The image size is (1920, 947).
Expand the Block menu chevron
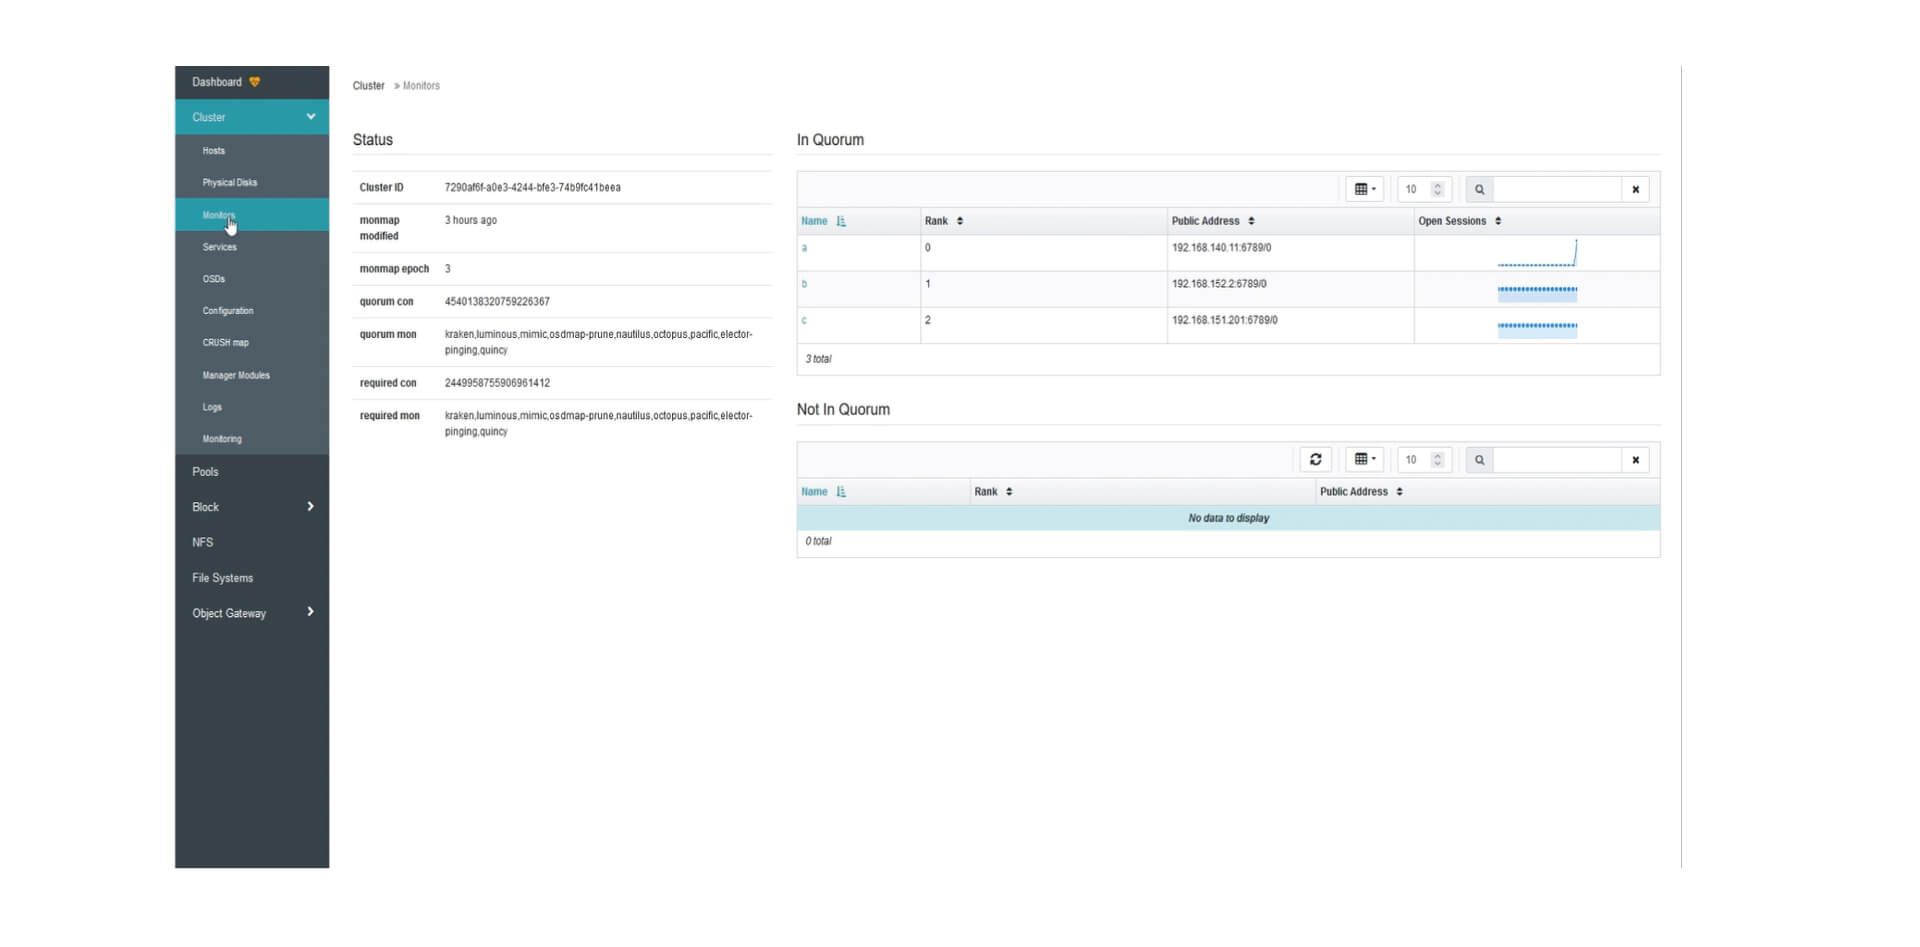tap(310, 507)
